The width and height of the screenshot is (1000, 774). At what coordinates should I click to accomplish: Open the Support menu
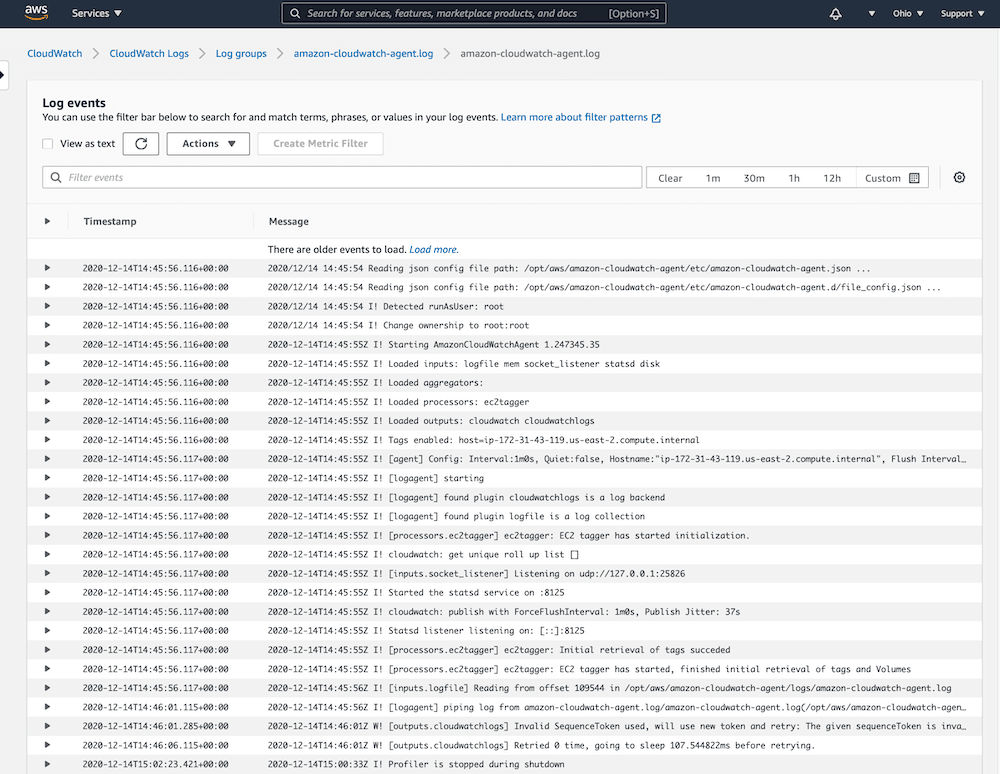tap(962, 14)
